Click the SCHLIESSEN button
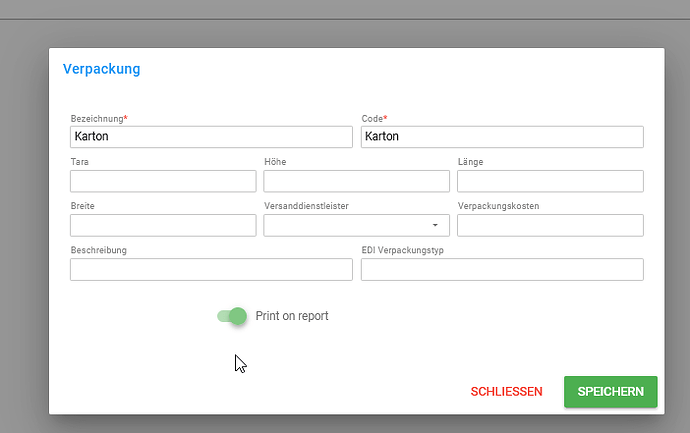The image size is (690, 433). coord(506,392)
